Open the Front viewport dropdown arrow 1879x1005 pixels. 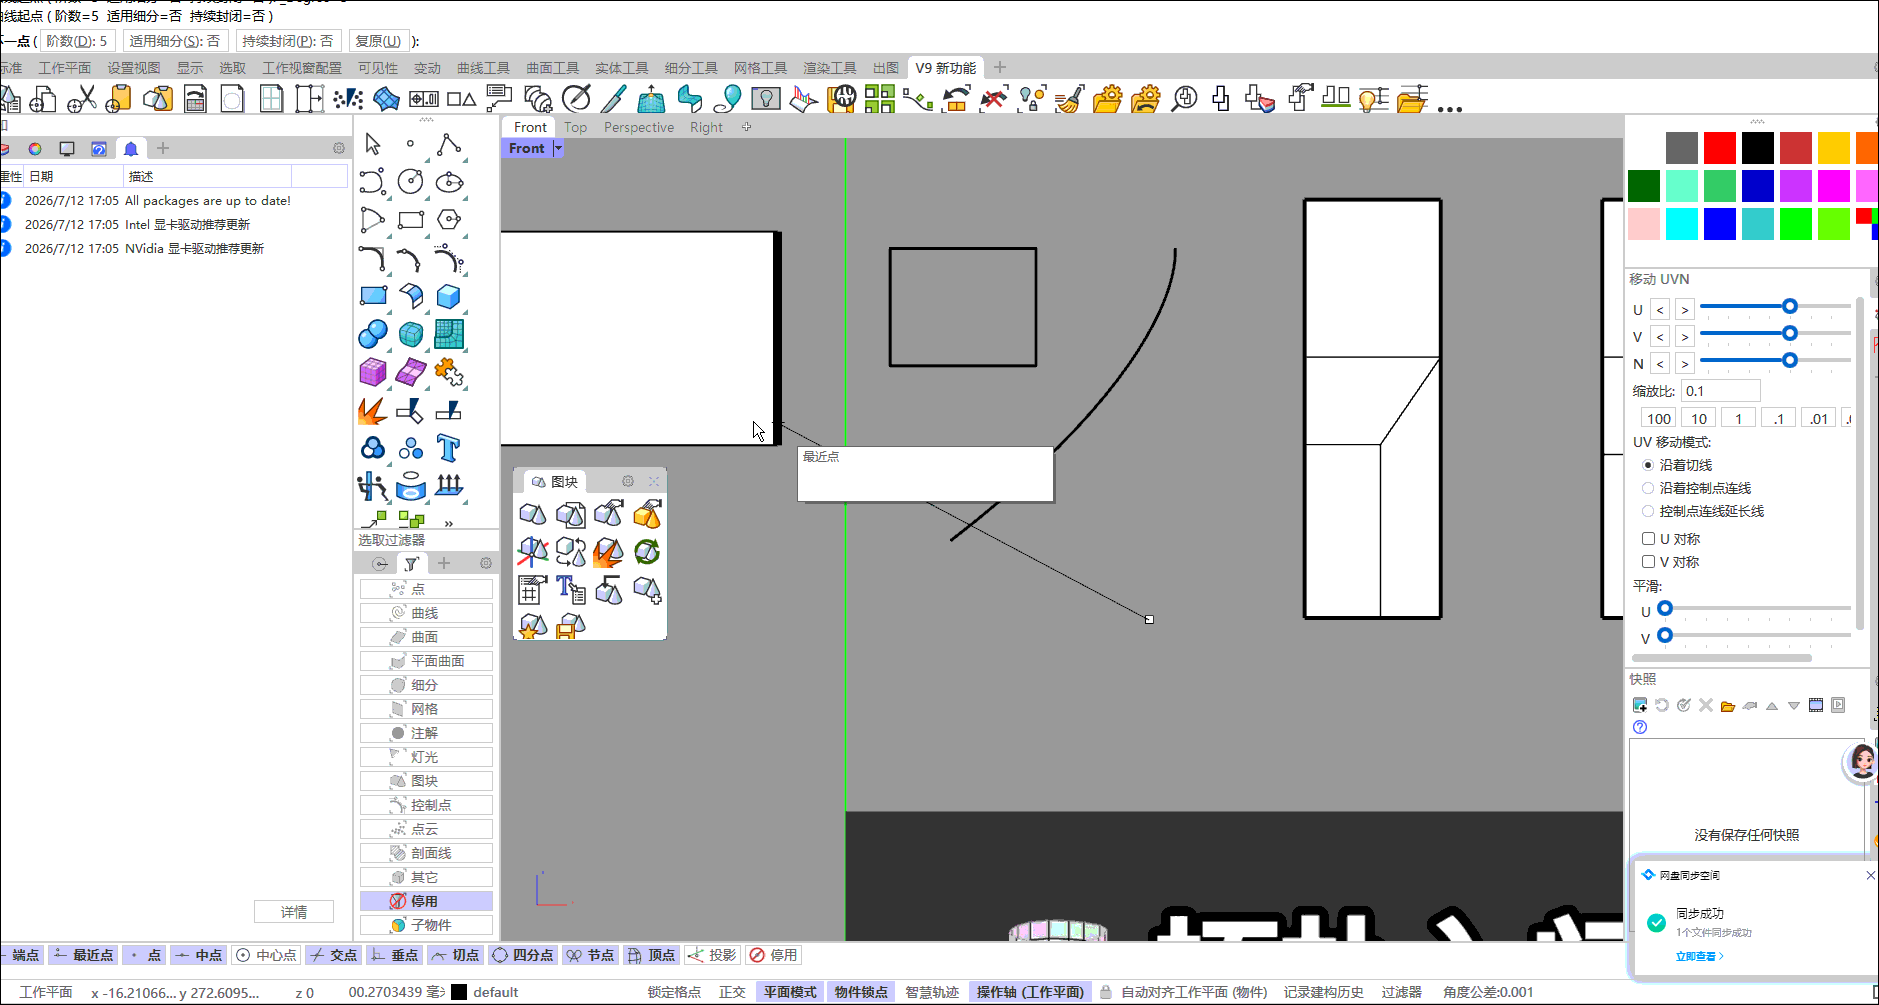(558, 148)
